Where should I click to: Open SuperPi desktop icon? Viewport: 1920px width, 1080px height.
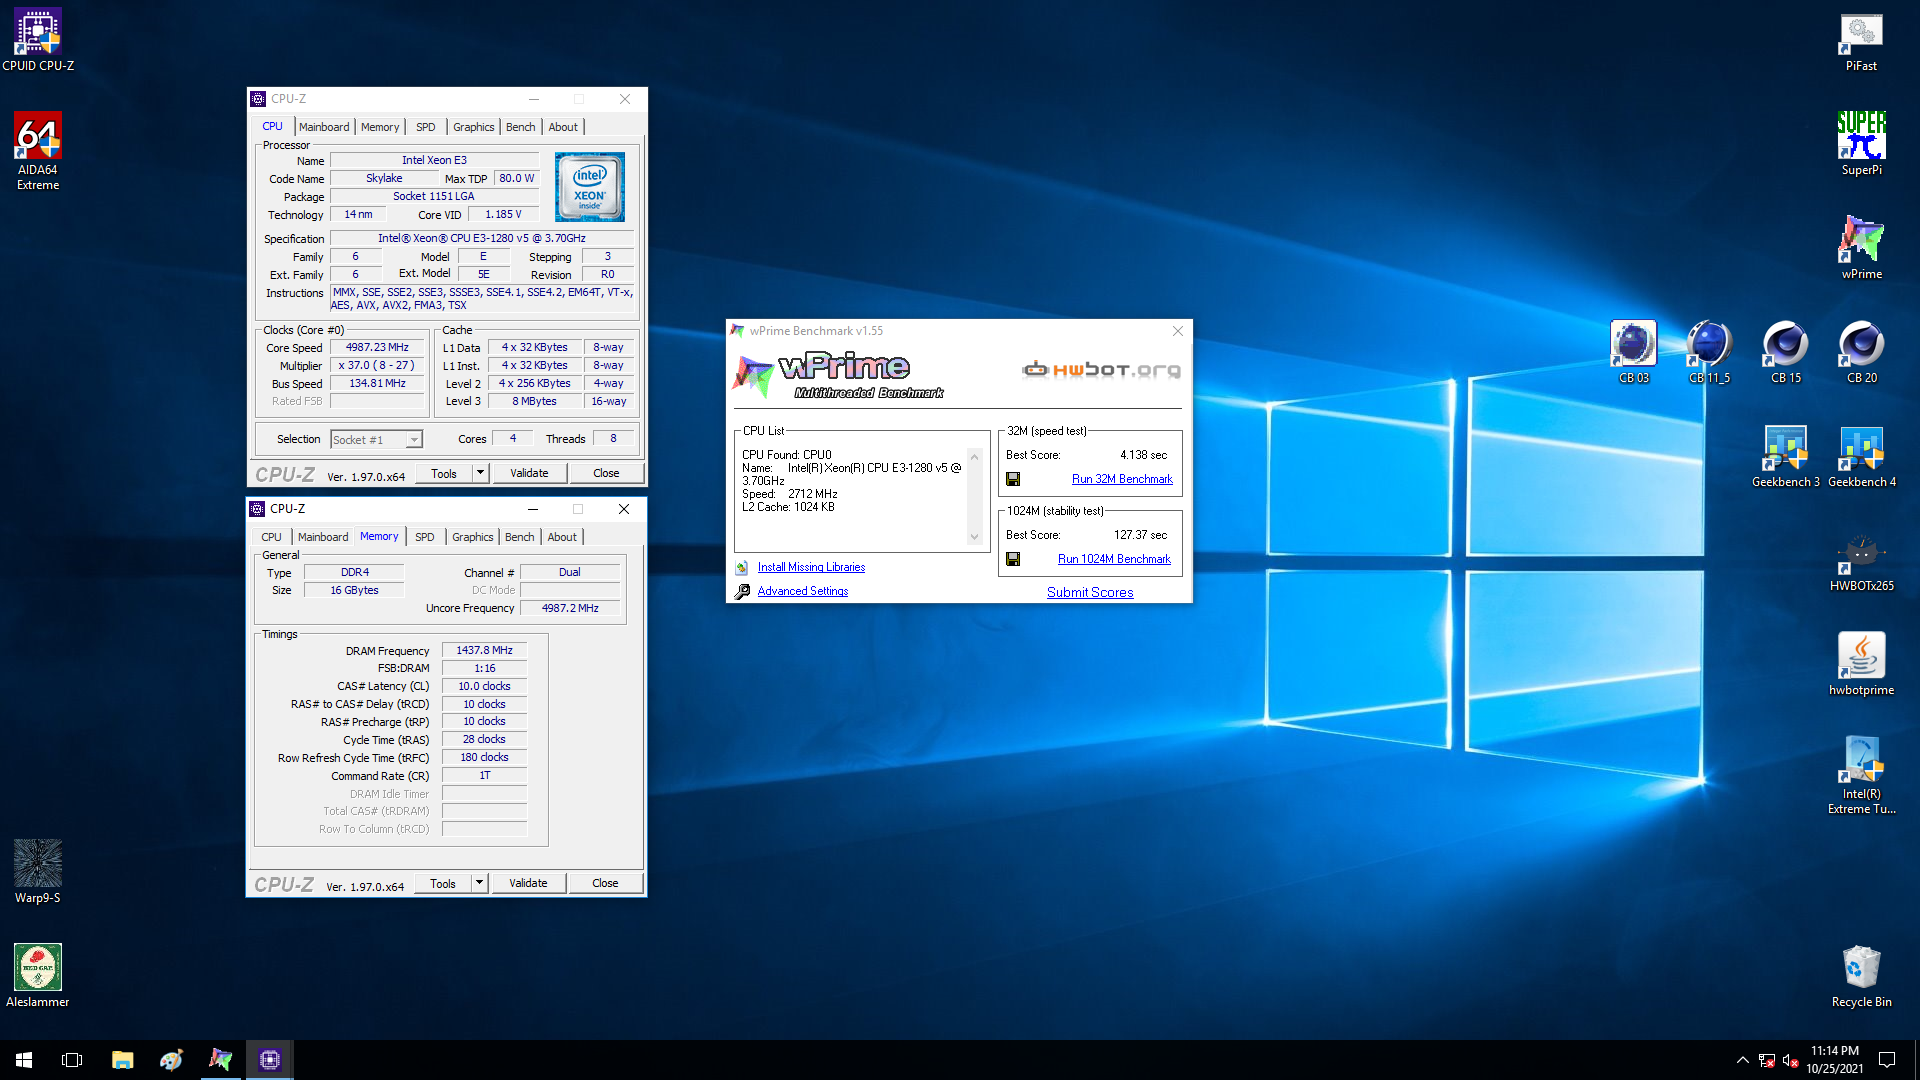click(1861, 144)
